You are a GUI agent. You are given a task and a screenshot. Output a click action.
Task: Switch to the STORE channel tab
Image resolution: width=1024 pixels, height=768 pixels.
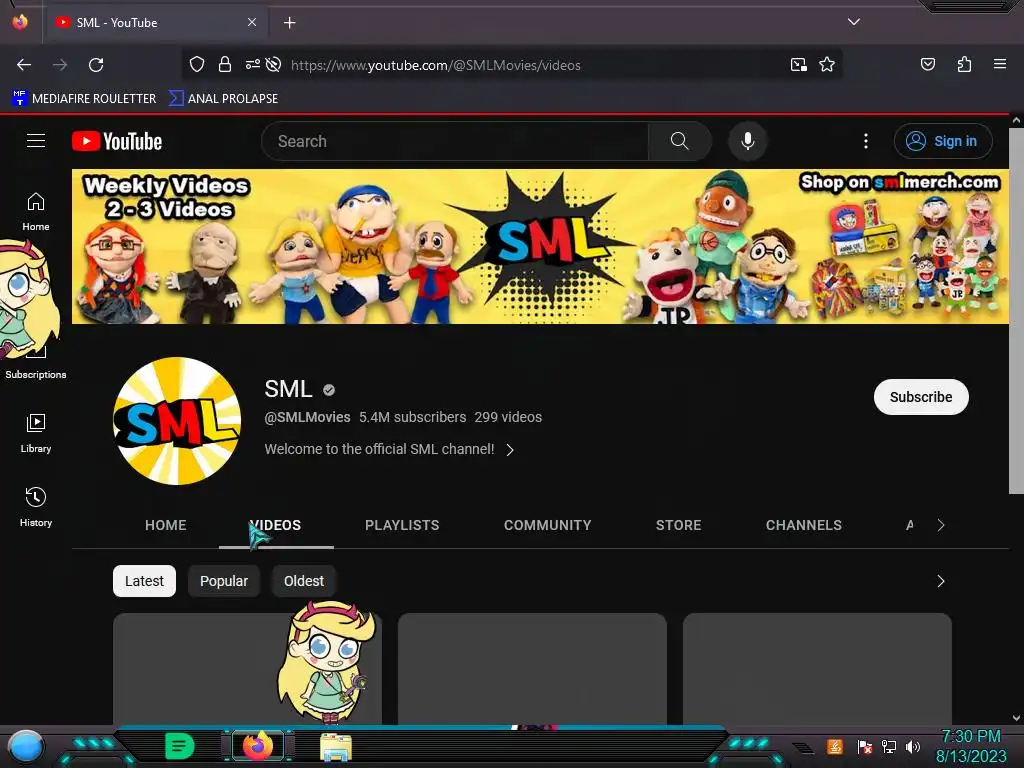tap(679, 525)
